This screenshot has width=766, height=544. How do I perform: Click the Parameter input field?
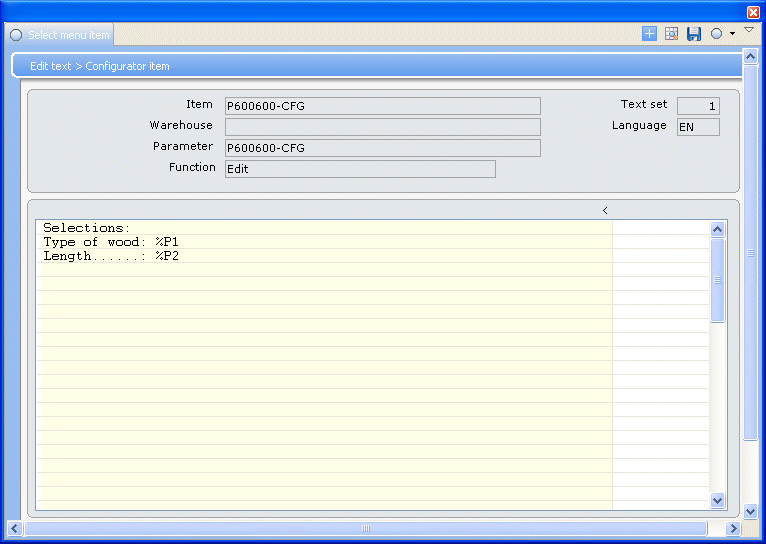point(382,148)
